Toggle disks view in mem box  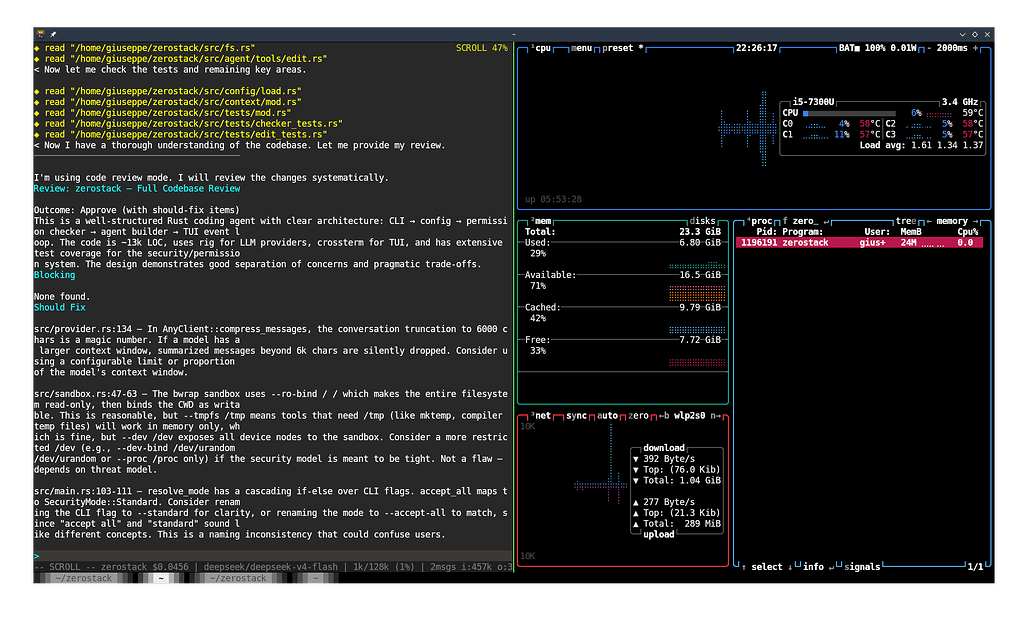(702, 222)
